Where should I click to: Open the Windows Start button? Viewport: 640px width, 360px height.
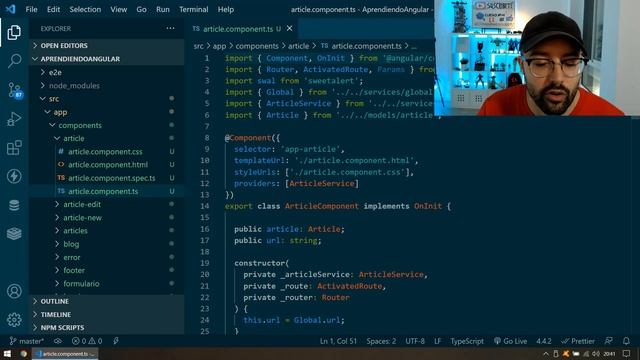pyautogui.click(x=7, y=353)
